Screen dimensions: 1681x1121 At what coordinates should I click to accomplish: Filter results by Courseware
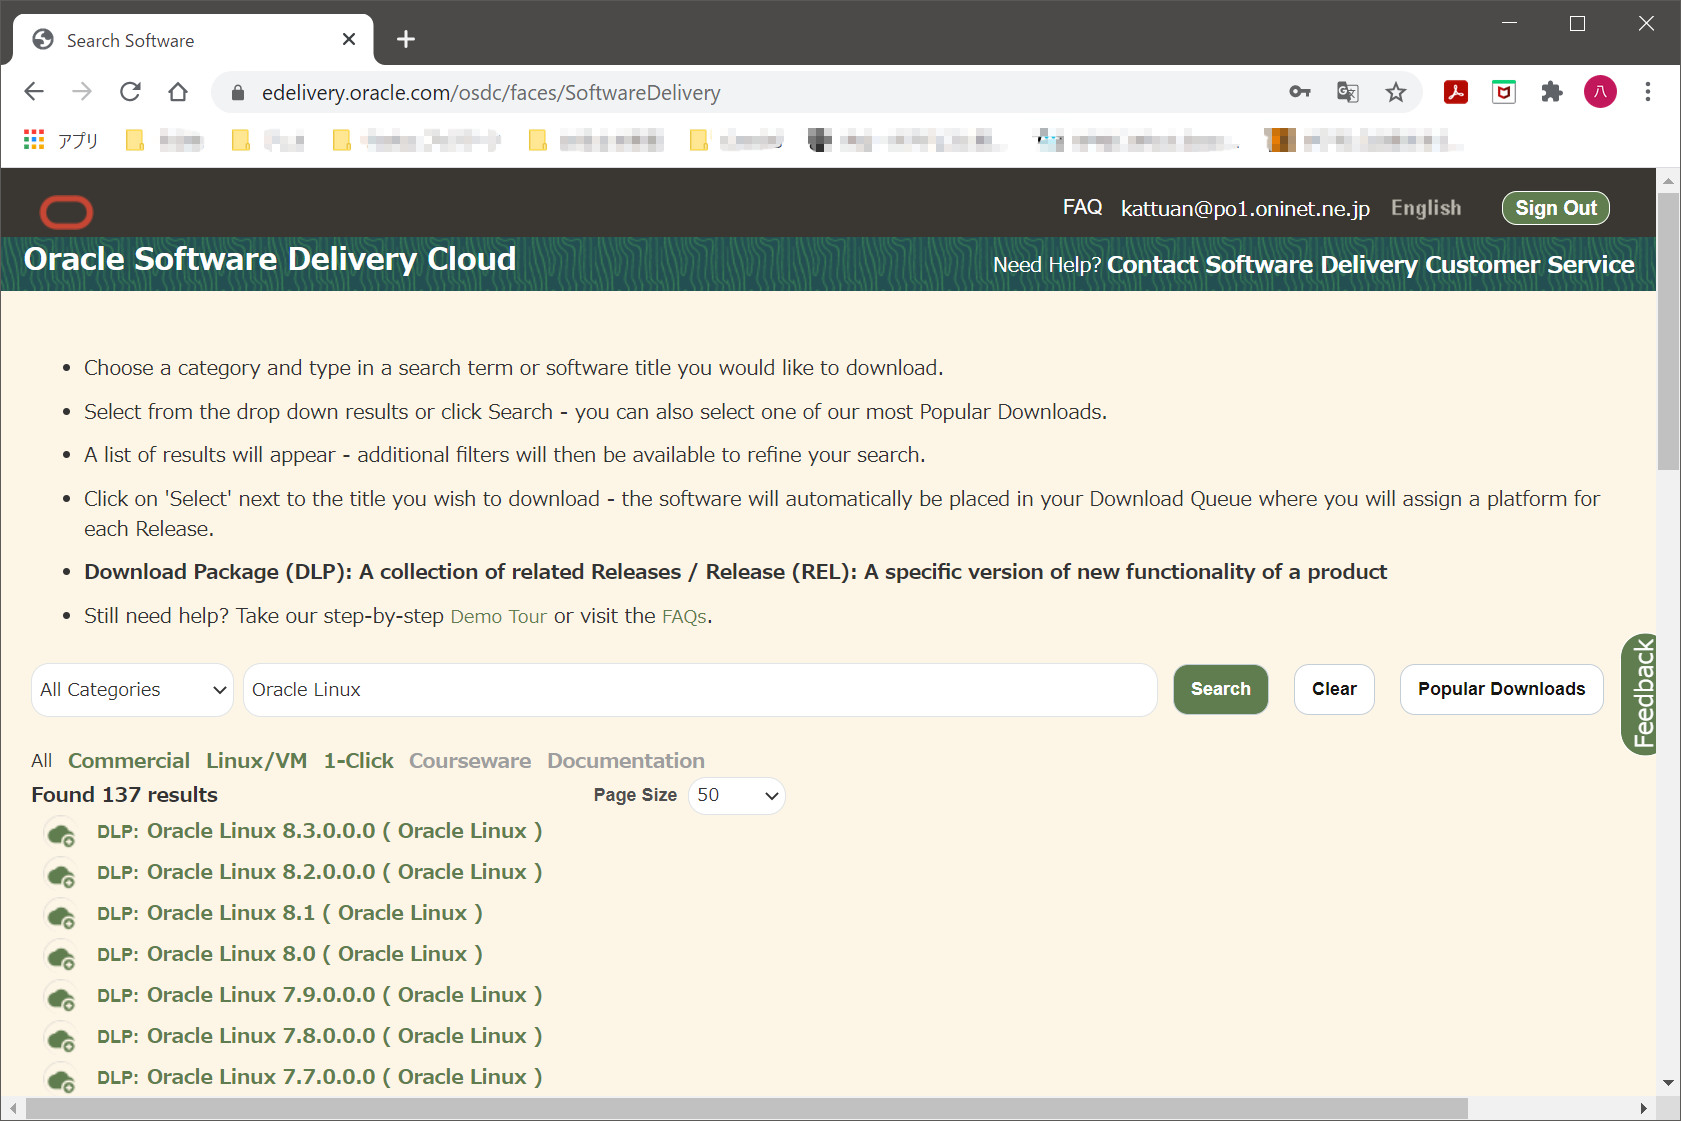[470, 761]
